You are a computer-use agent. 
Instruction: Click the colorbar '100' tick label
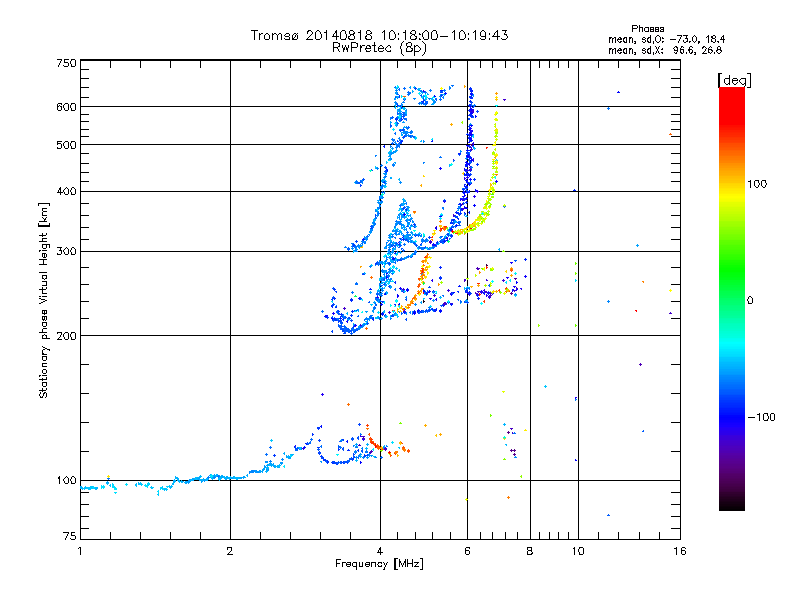point(757,184)
